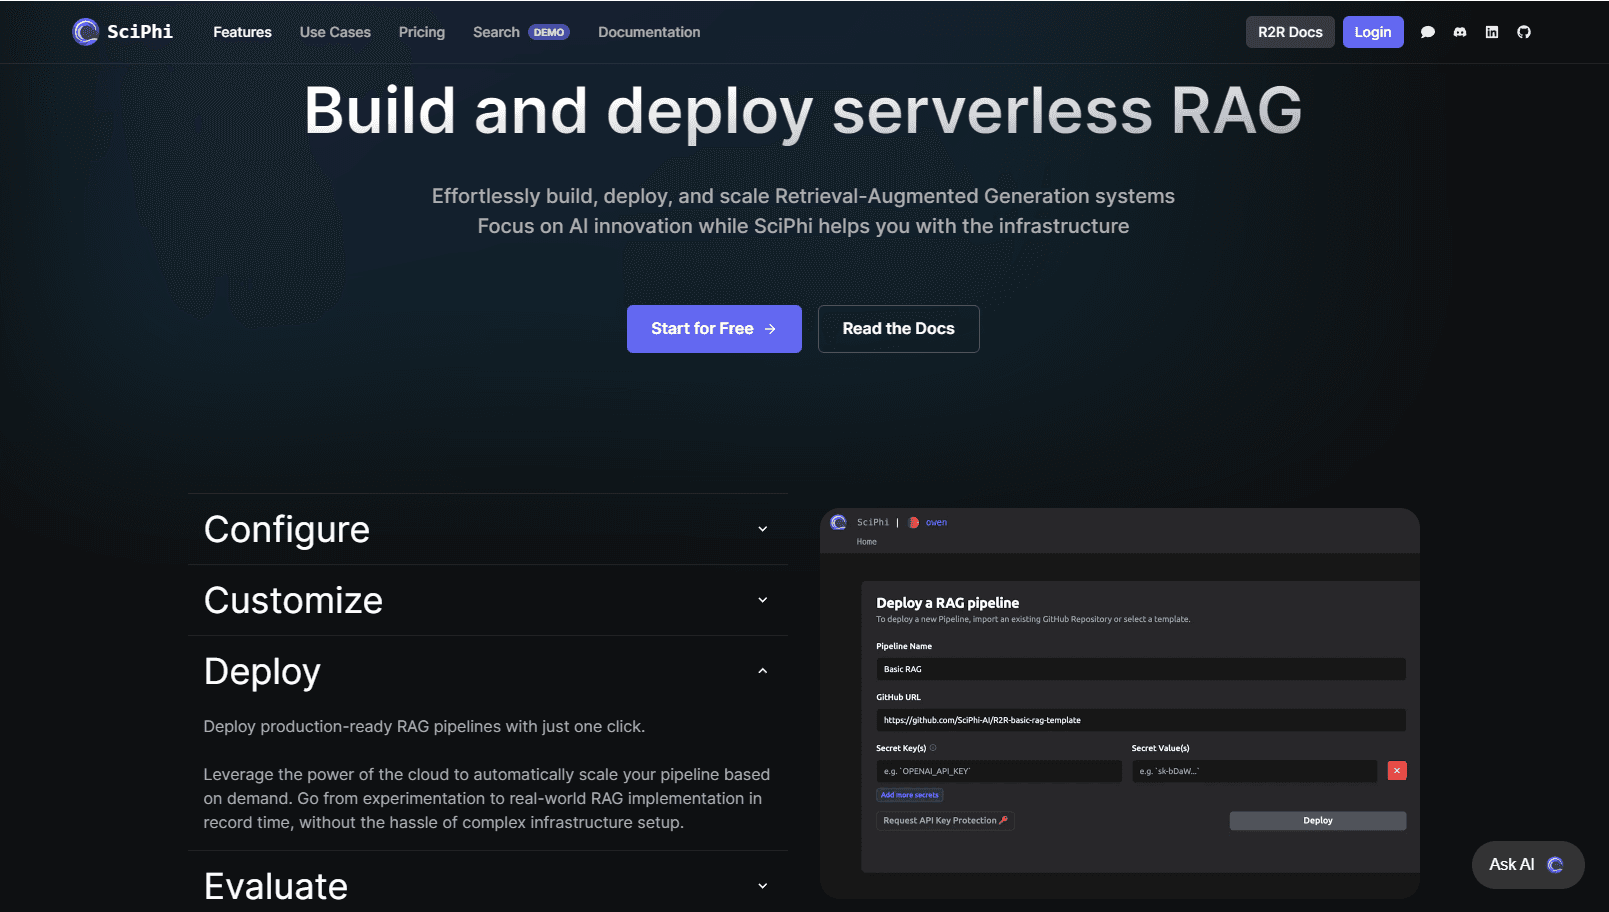1609x912 pixels.
Task: Click Add more secrets button
Action: click(x=910, y=795)
